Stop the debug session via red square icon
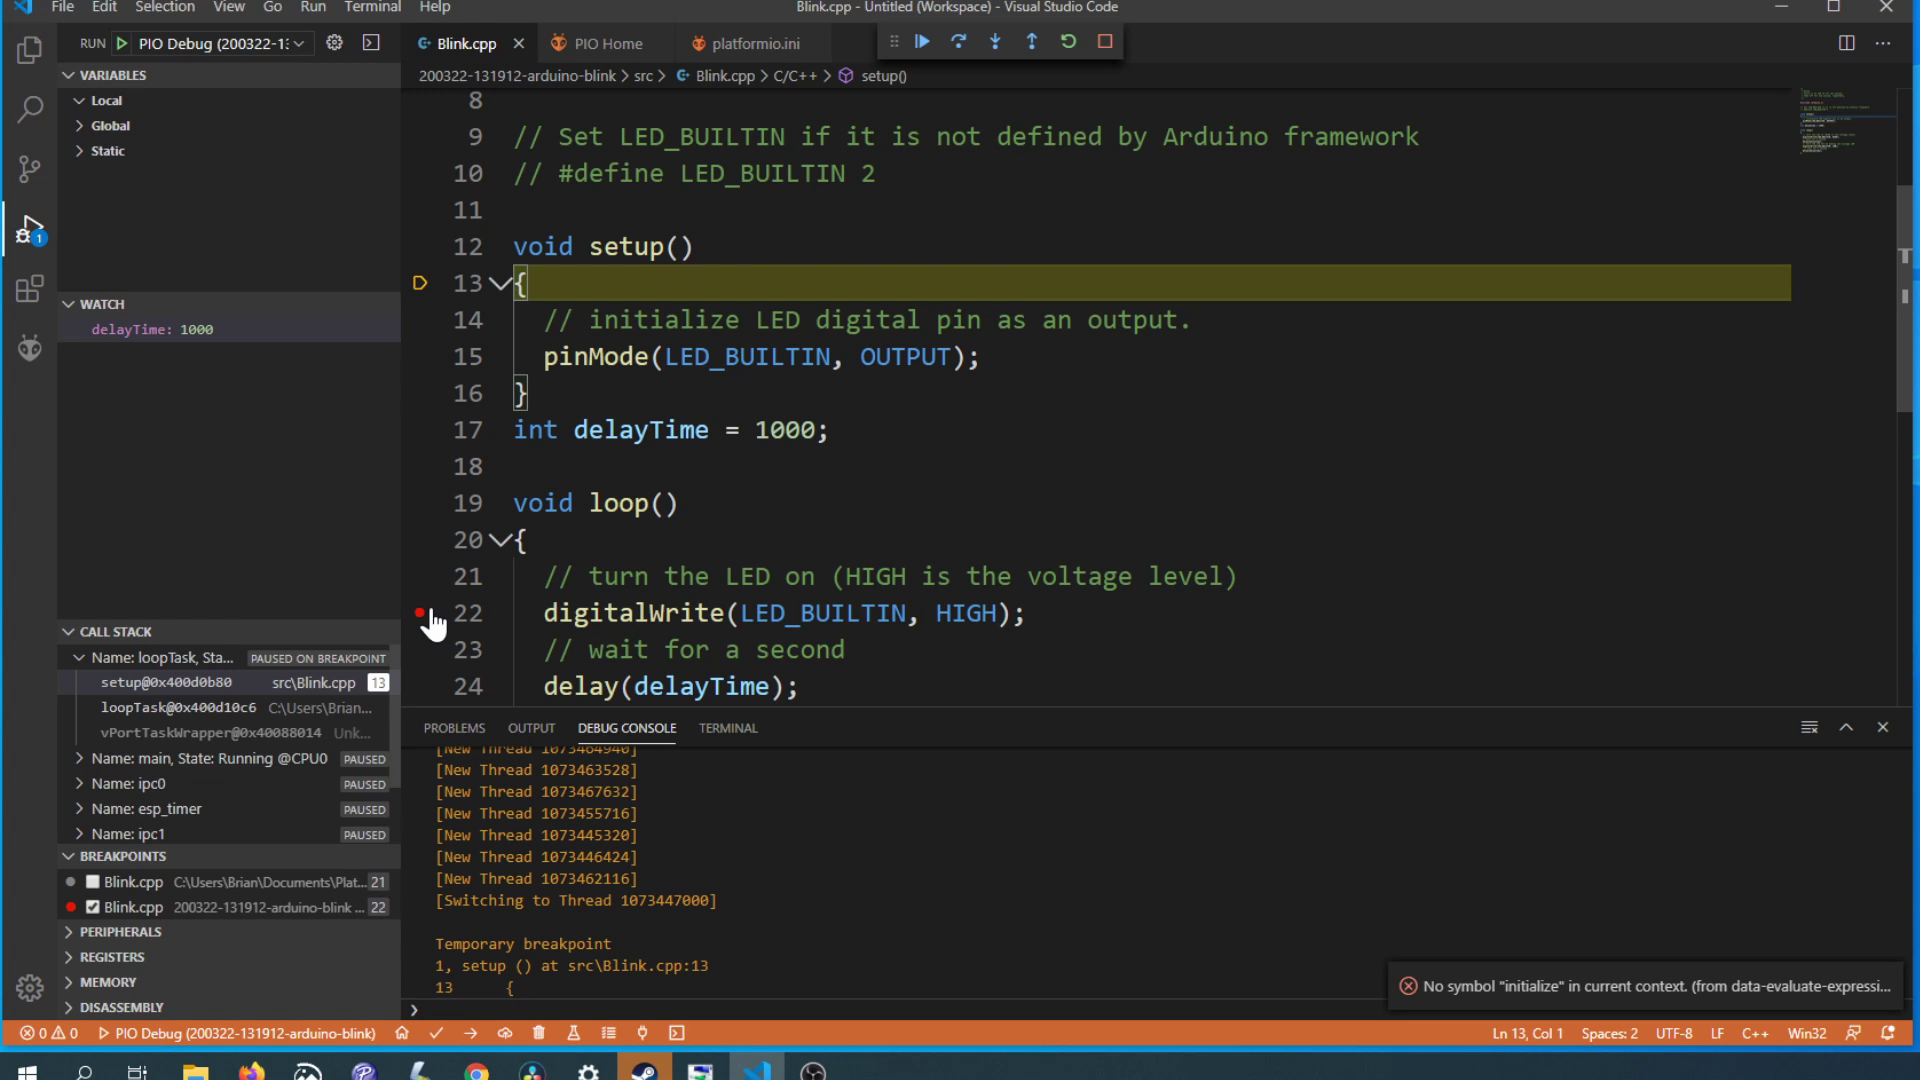1920x1080 pixels. click(1105, 42)
